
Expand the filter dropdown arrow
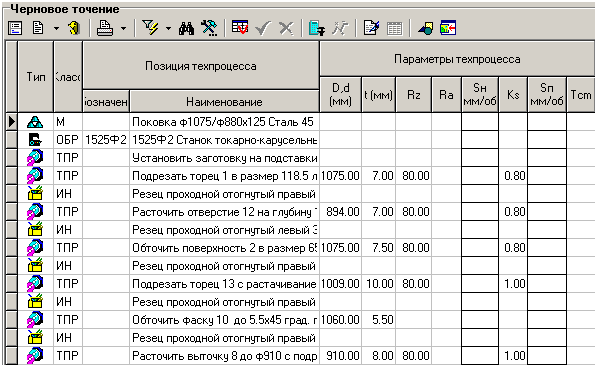coord(168,28)
